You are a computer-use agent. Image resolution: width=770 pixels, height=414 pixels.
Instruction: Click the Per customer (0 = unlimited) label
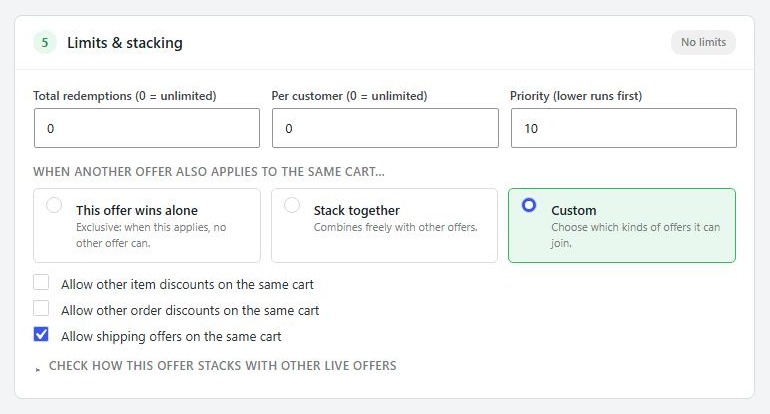(x=349, y=96)
